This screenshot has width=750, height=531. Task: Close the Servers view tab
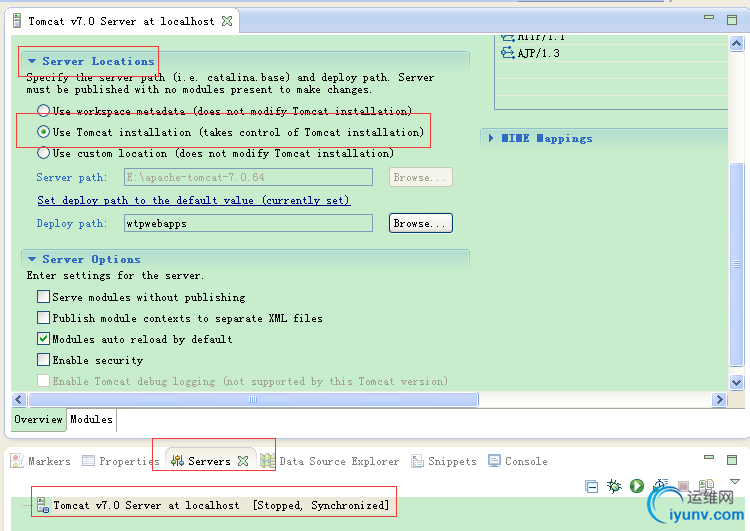point(243,461)
